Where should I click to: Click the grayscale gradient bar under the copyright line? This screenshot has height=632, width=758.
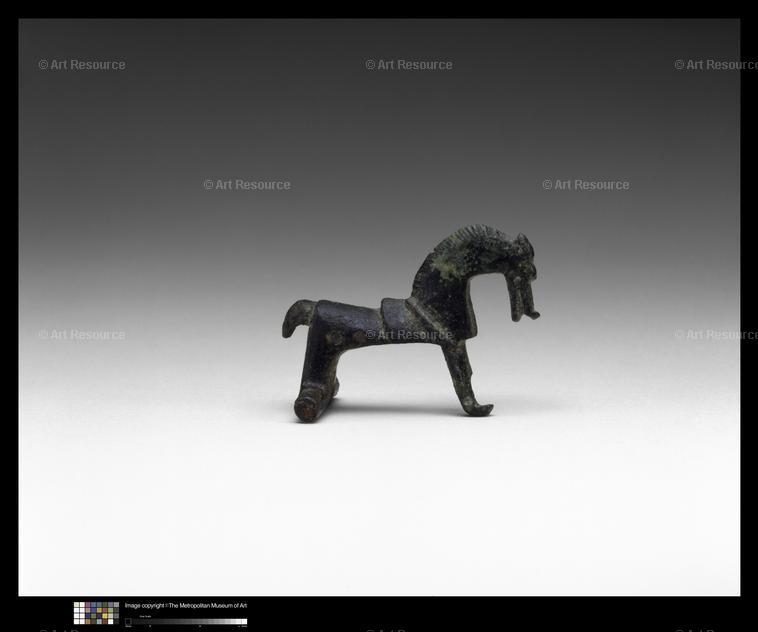point(186,622)
